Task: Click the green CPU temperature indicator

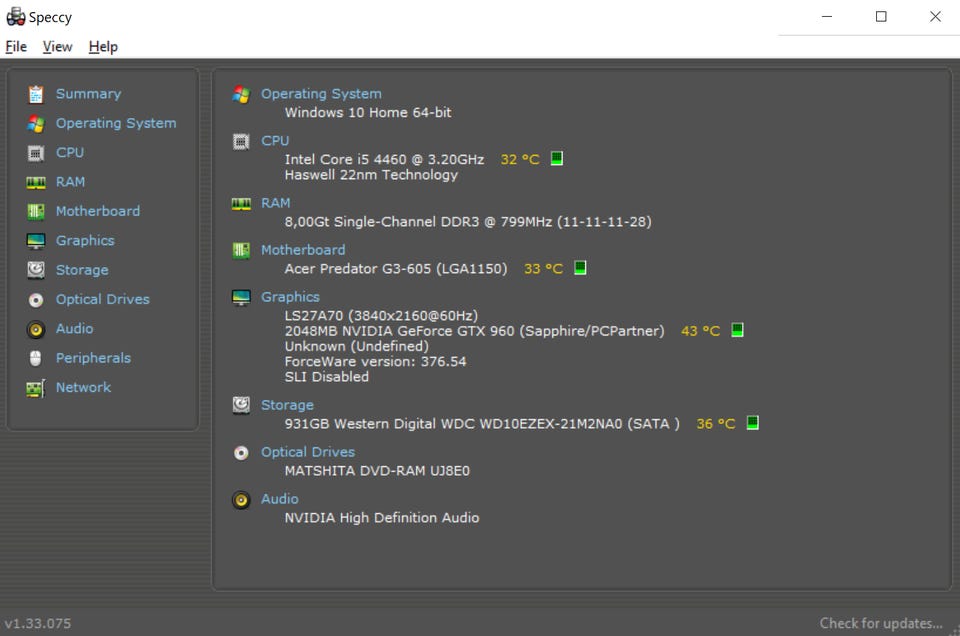Action: [x=557, y=159]
